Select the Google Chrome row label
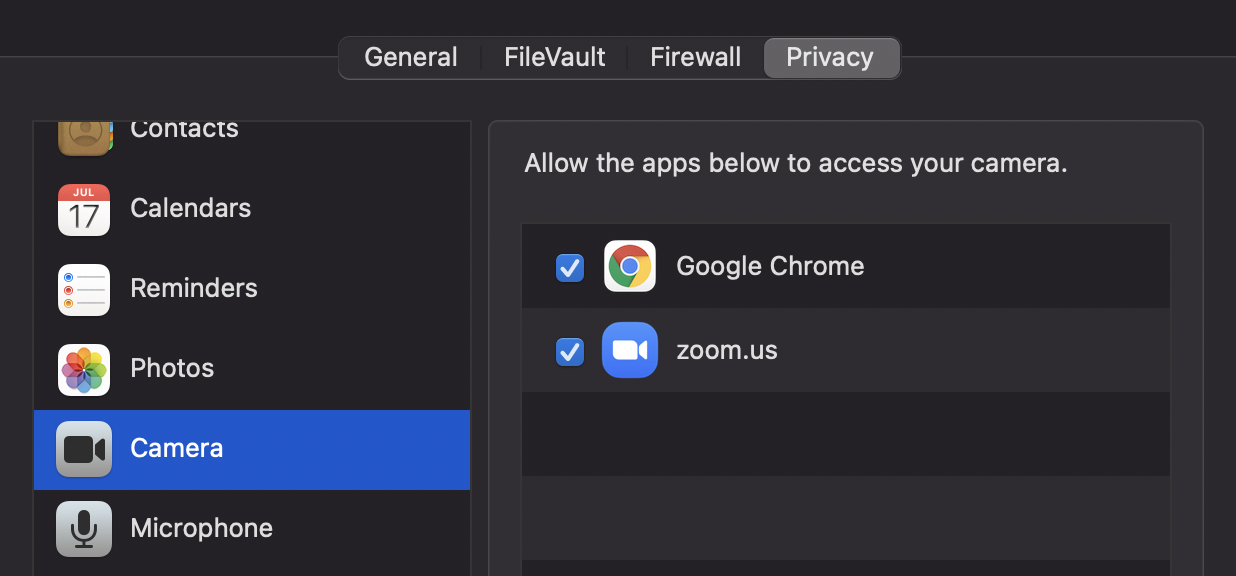The width and height of the screenshot is (1236, 576). (770, 266)
